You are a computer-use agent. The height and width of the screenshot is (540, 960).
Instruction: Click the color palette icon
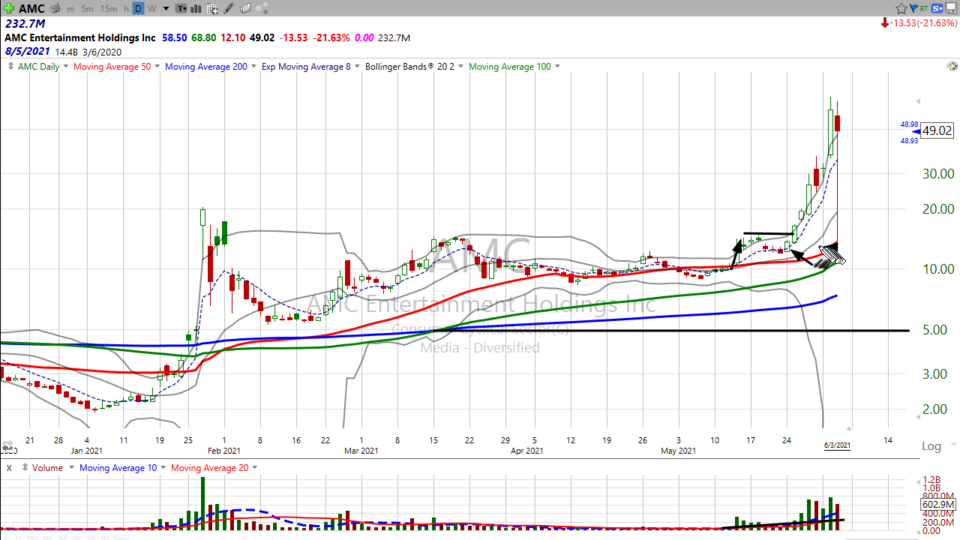click(952, 66)
